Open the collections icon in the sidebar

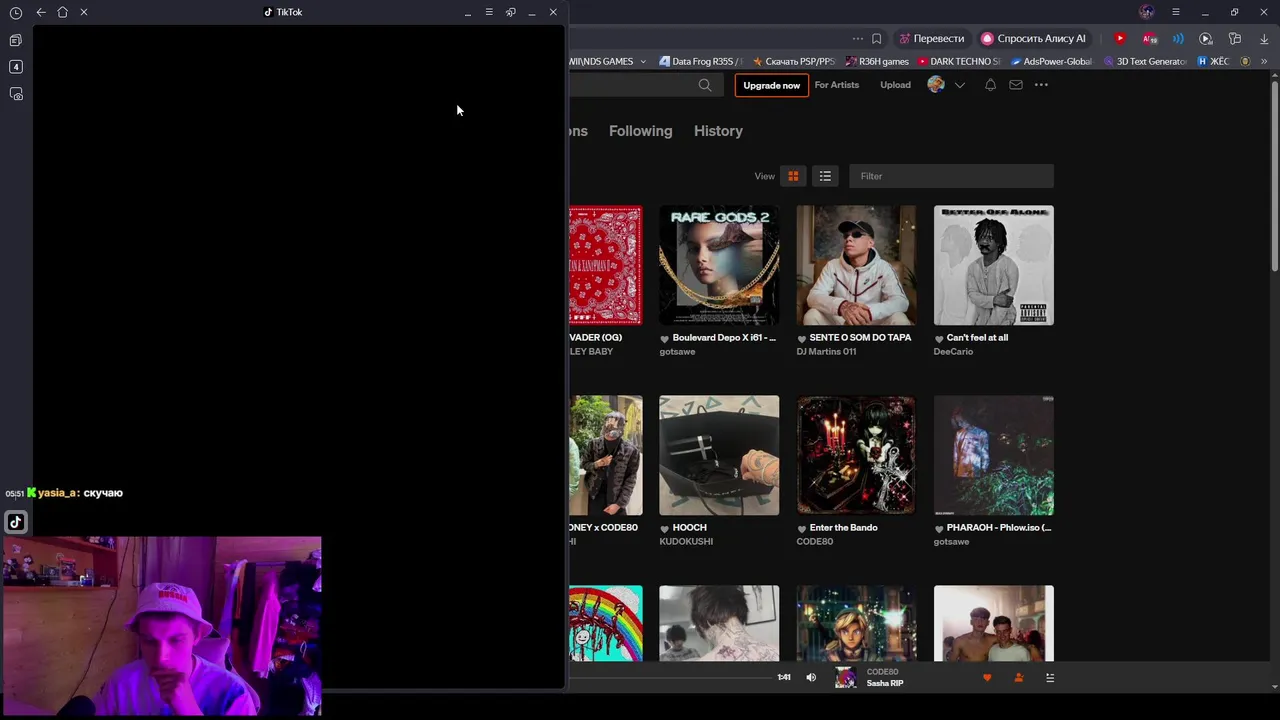tap(16, 40)
